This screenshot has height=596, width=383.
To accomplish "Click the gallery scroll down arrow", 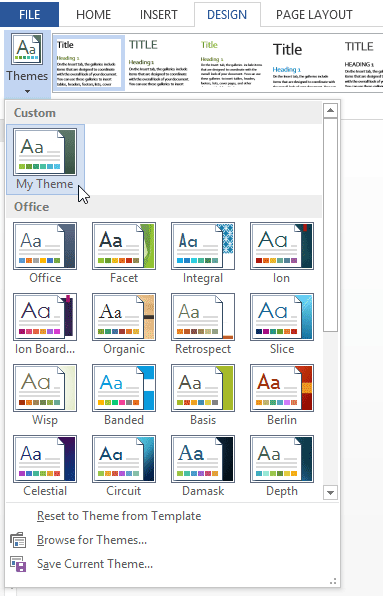I will [x=330, y=493].
